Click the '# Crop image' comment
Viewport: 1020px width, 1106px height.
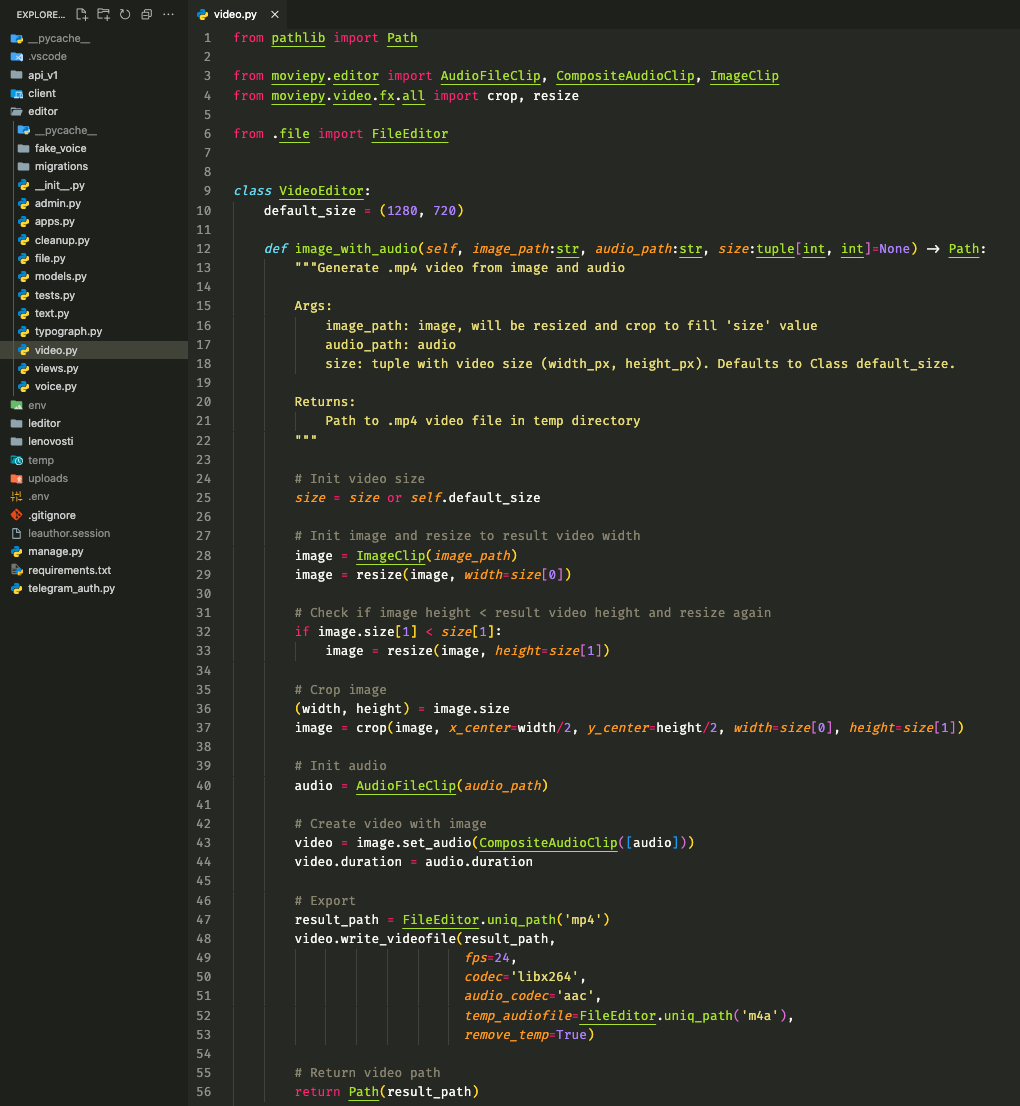point(340,690)
